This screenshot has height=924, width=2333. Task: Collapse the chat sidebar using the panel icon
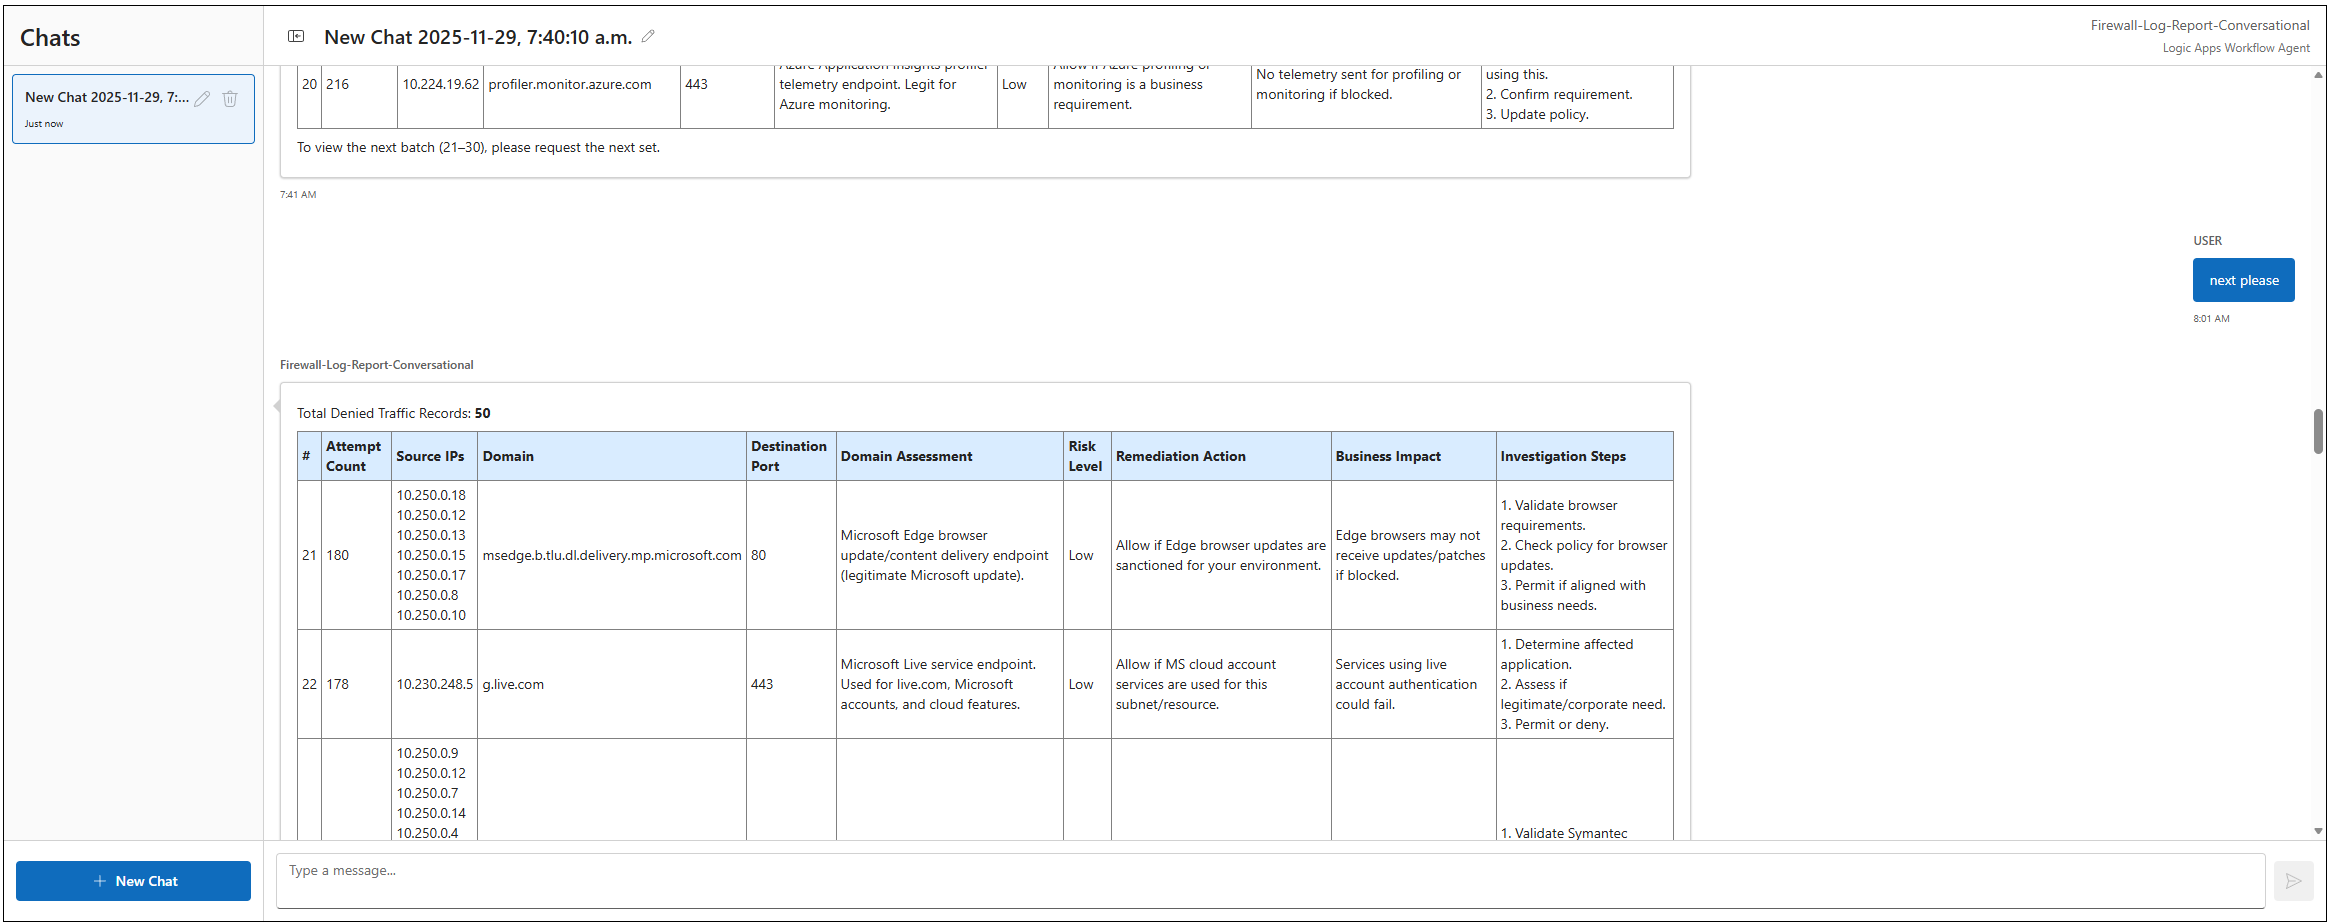pos(296,36)
